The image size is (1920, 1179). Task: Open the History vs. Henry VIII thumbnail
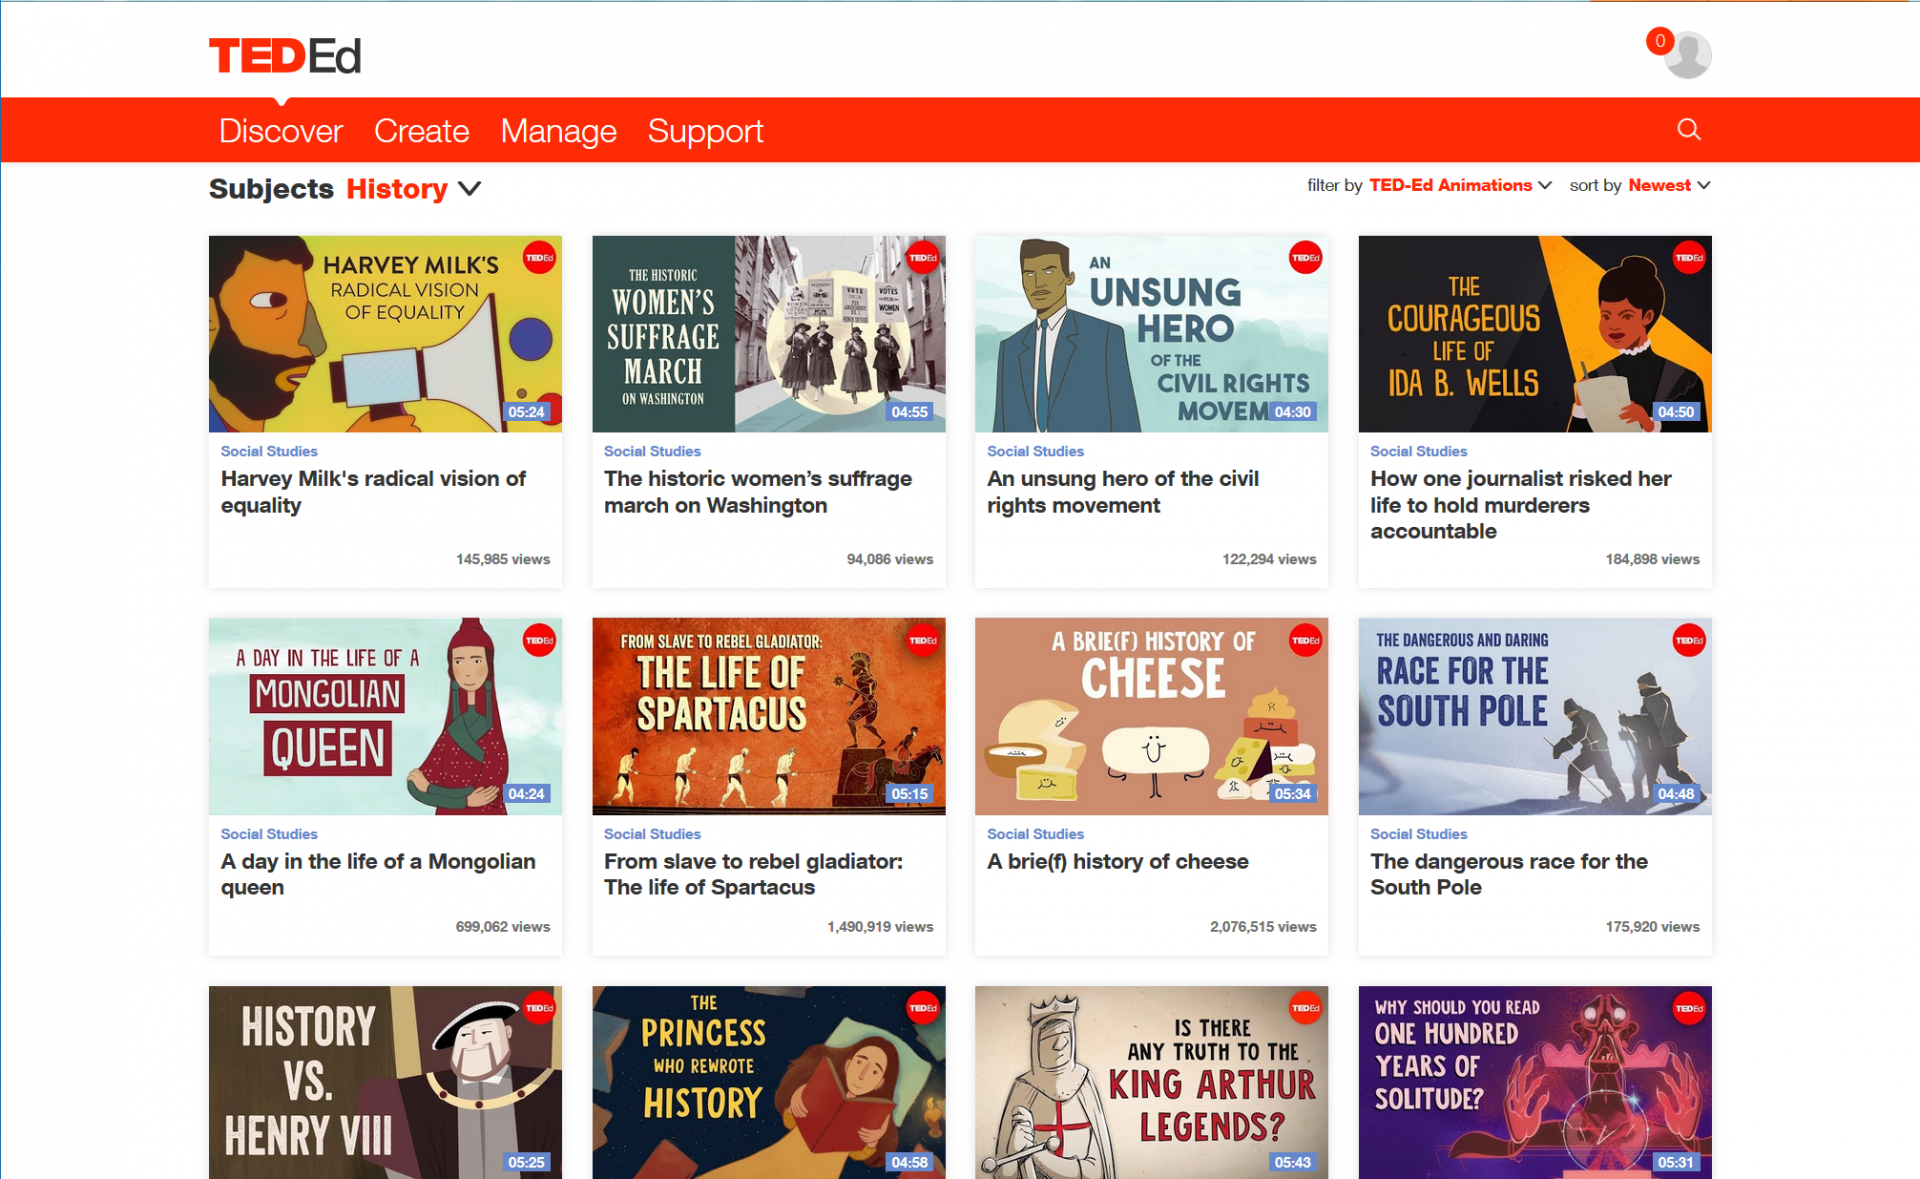pos(385,1082)
